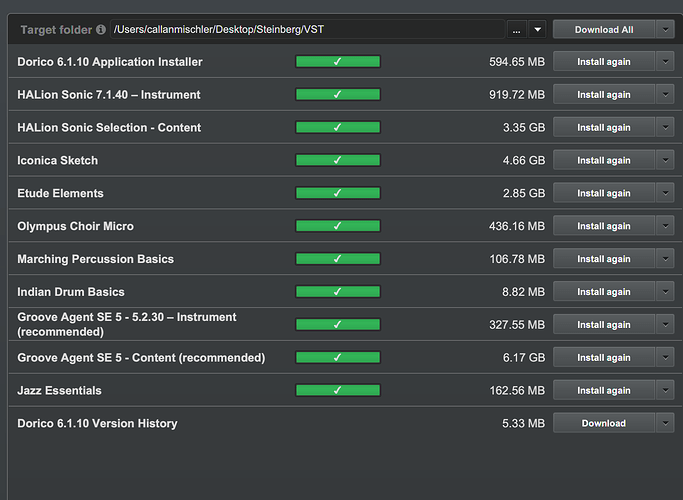Install again Groove Agent SE 5 Content
683x500 pixels.
(x=604, y=358)
